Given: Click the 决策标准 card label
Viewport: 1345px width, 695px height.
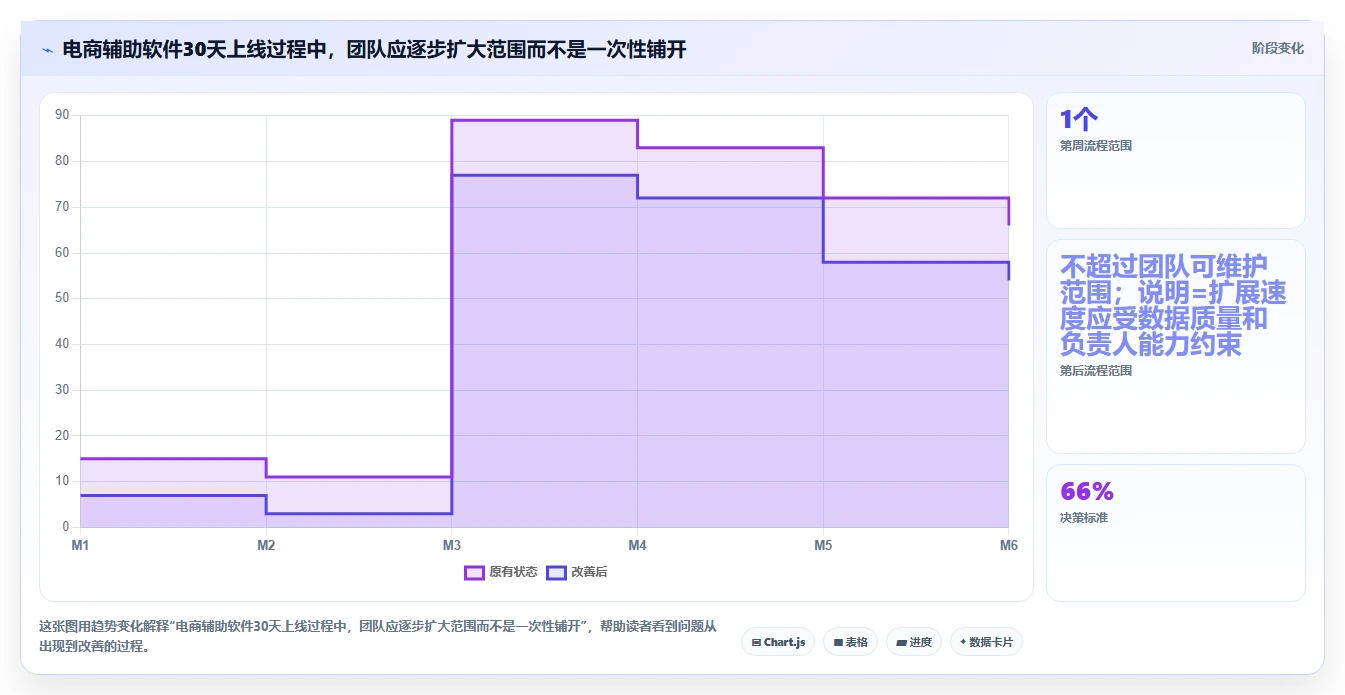Looking at the screenshot, I should [1084, 518].
